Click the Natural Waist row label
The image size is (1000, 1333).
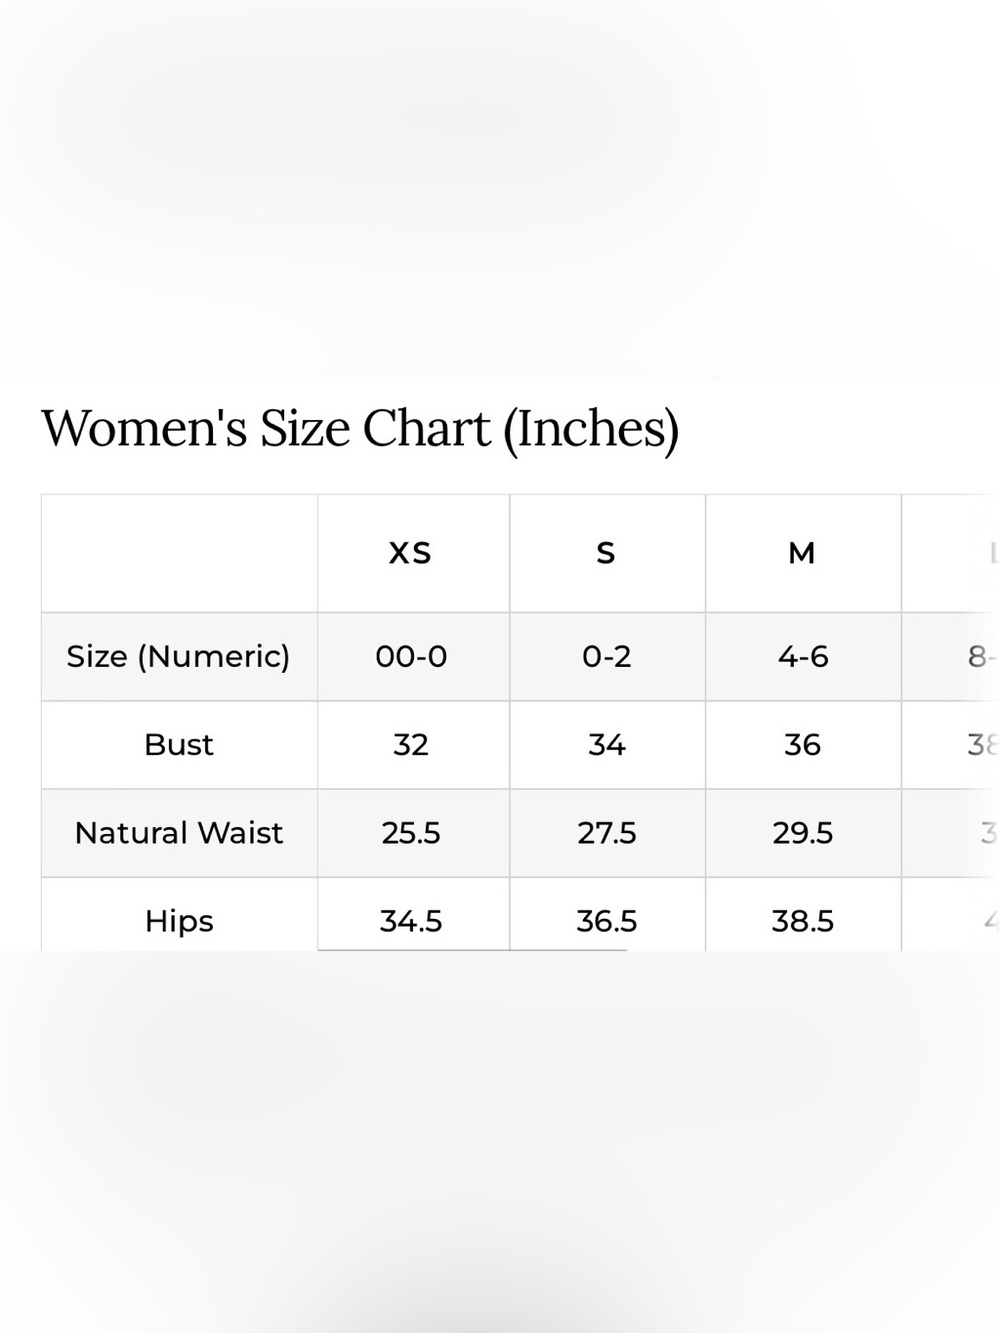click(x=179, y=833)
